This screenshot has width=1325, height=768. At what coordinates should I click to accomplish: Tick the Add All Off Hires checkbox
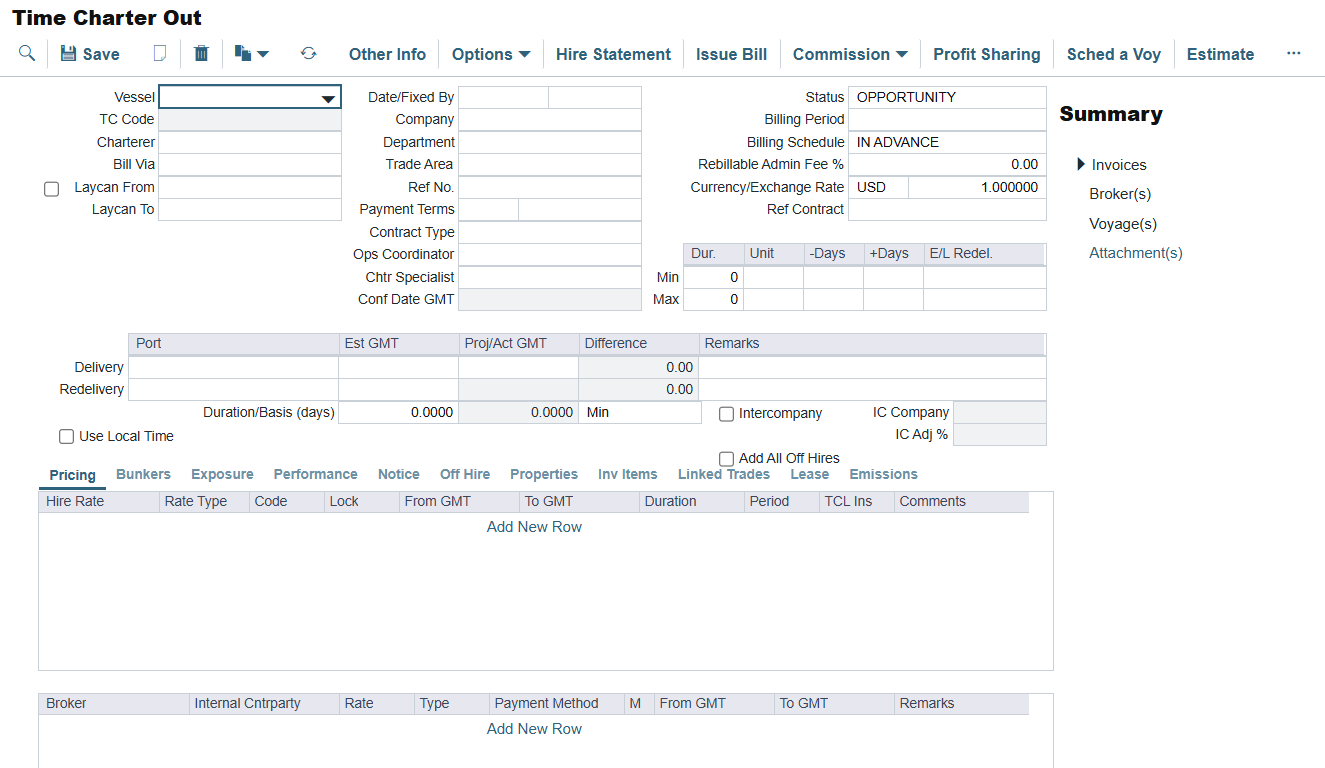tap(727, 459)
